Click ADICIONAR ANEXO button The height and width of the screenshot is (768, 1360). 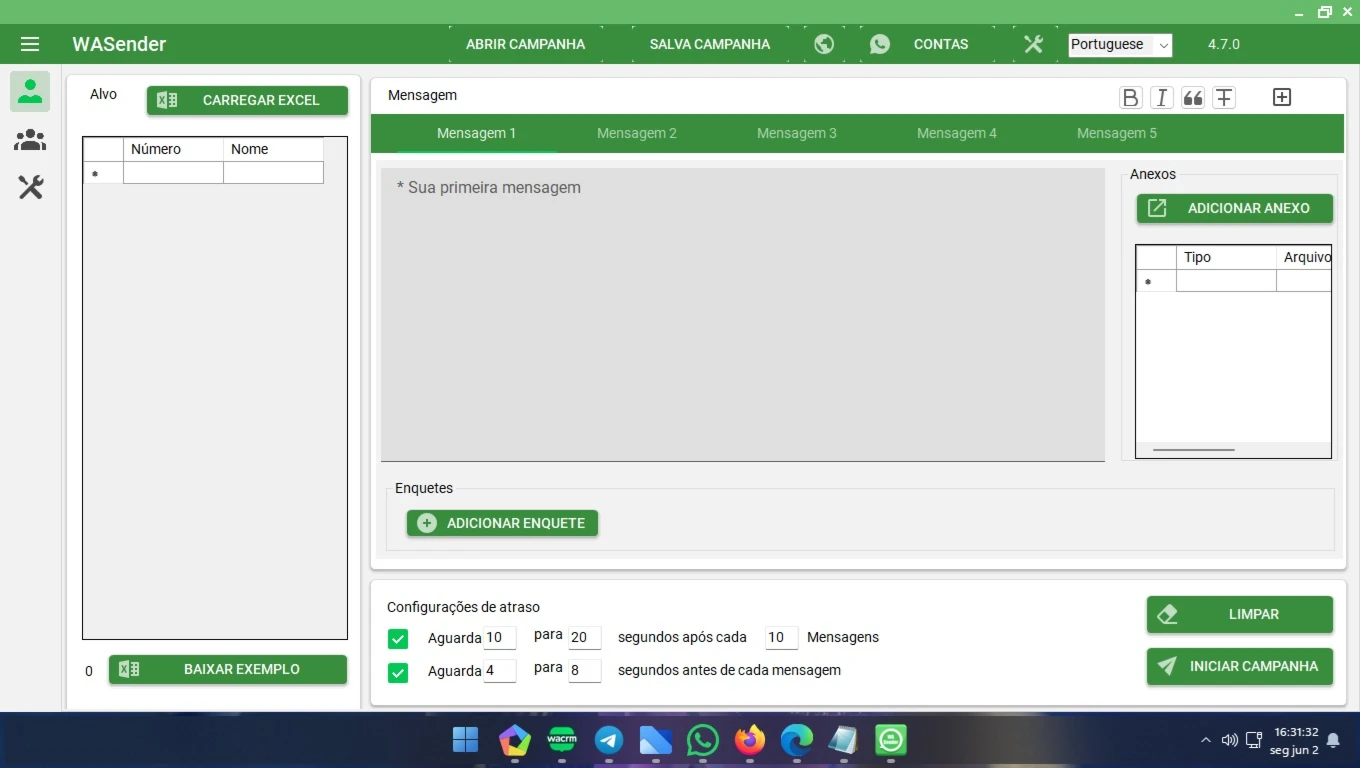click(x=1235, y=208)
